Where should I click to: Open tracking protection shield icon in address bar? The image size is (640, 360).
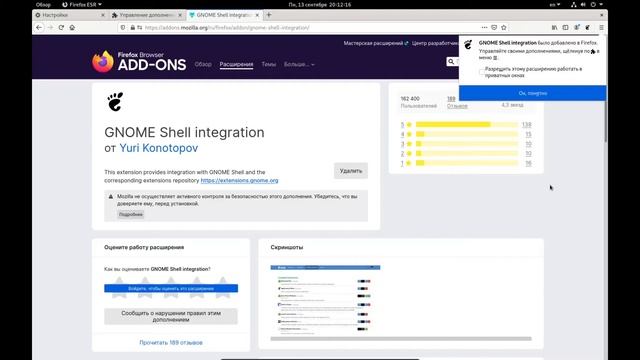123,27
